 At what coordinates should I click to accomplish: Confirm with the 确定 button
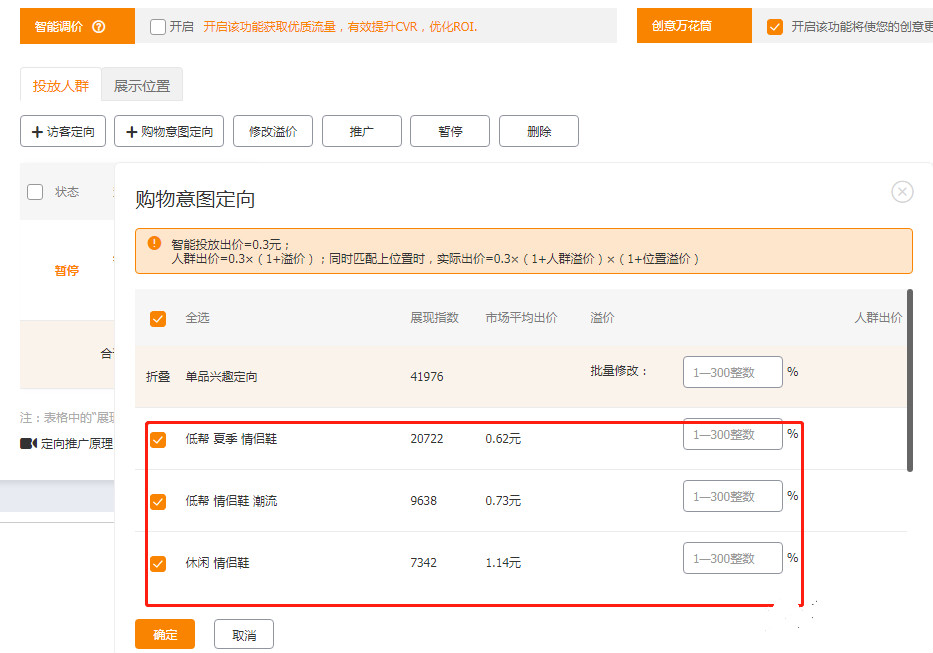(x=164, y=634)
